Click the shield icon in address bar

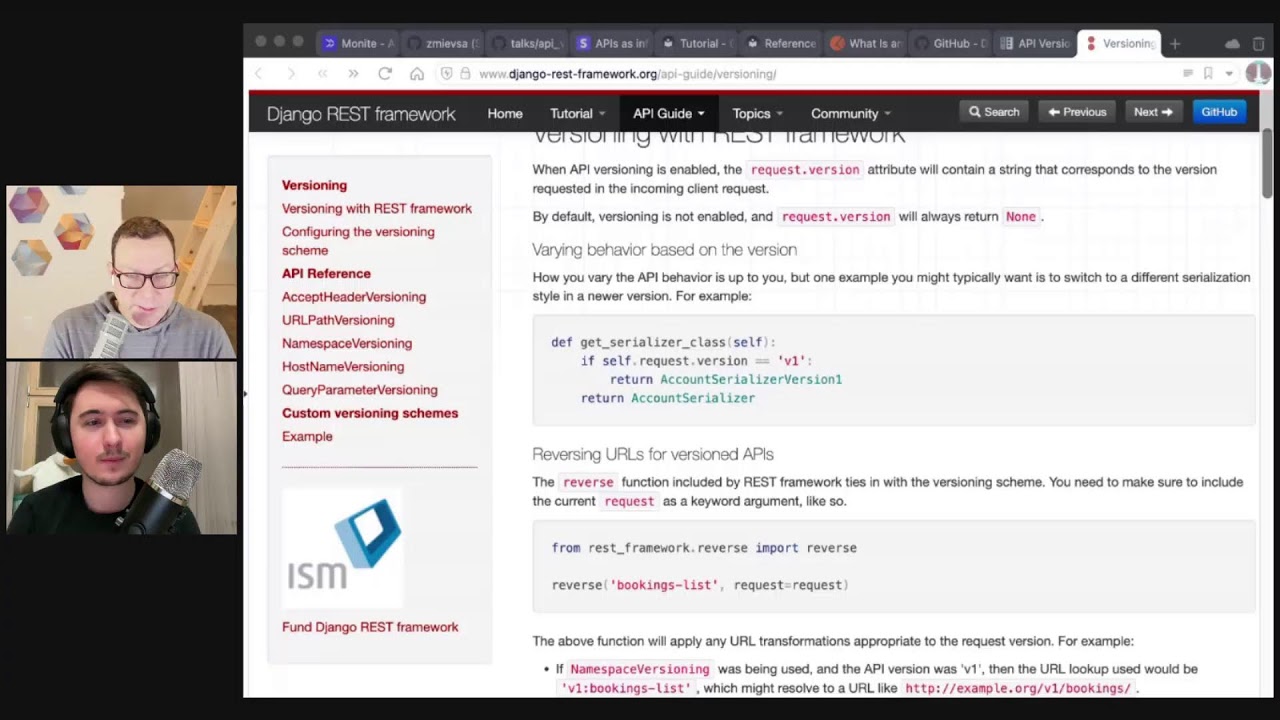(x=447, y=74)
